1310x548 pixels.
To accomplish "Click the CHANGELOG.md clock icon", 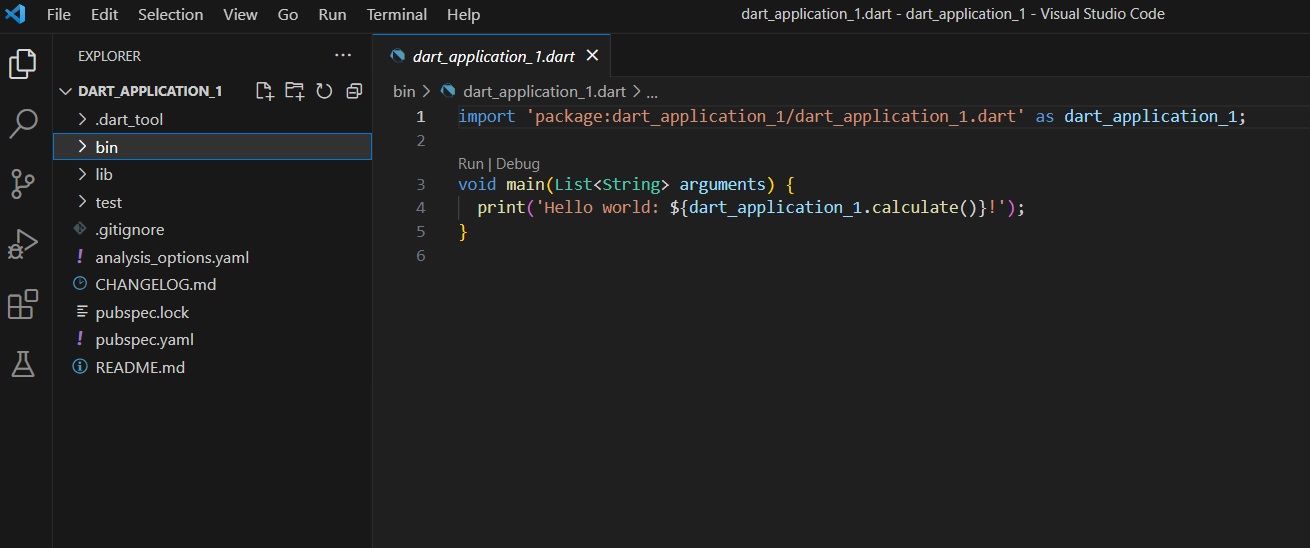I will [80, 284].
